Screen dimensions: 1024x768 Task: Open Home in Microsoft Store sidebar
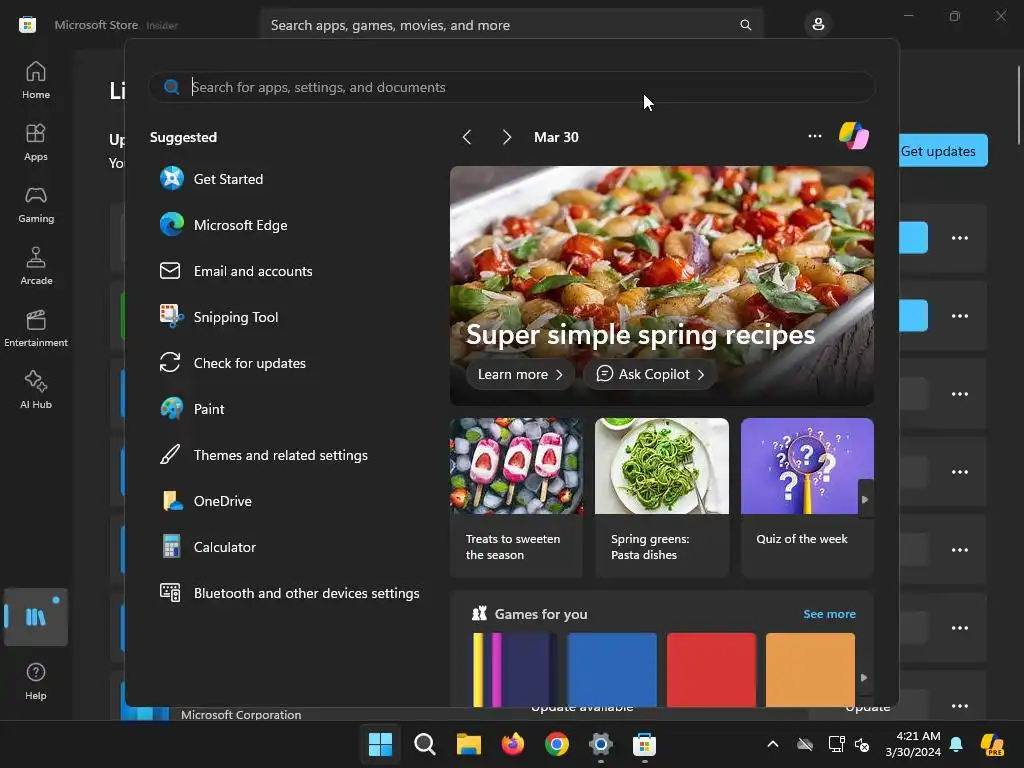[x=36, y=80]
